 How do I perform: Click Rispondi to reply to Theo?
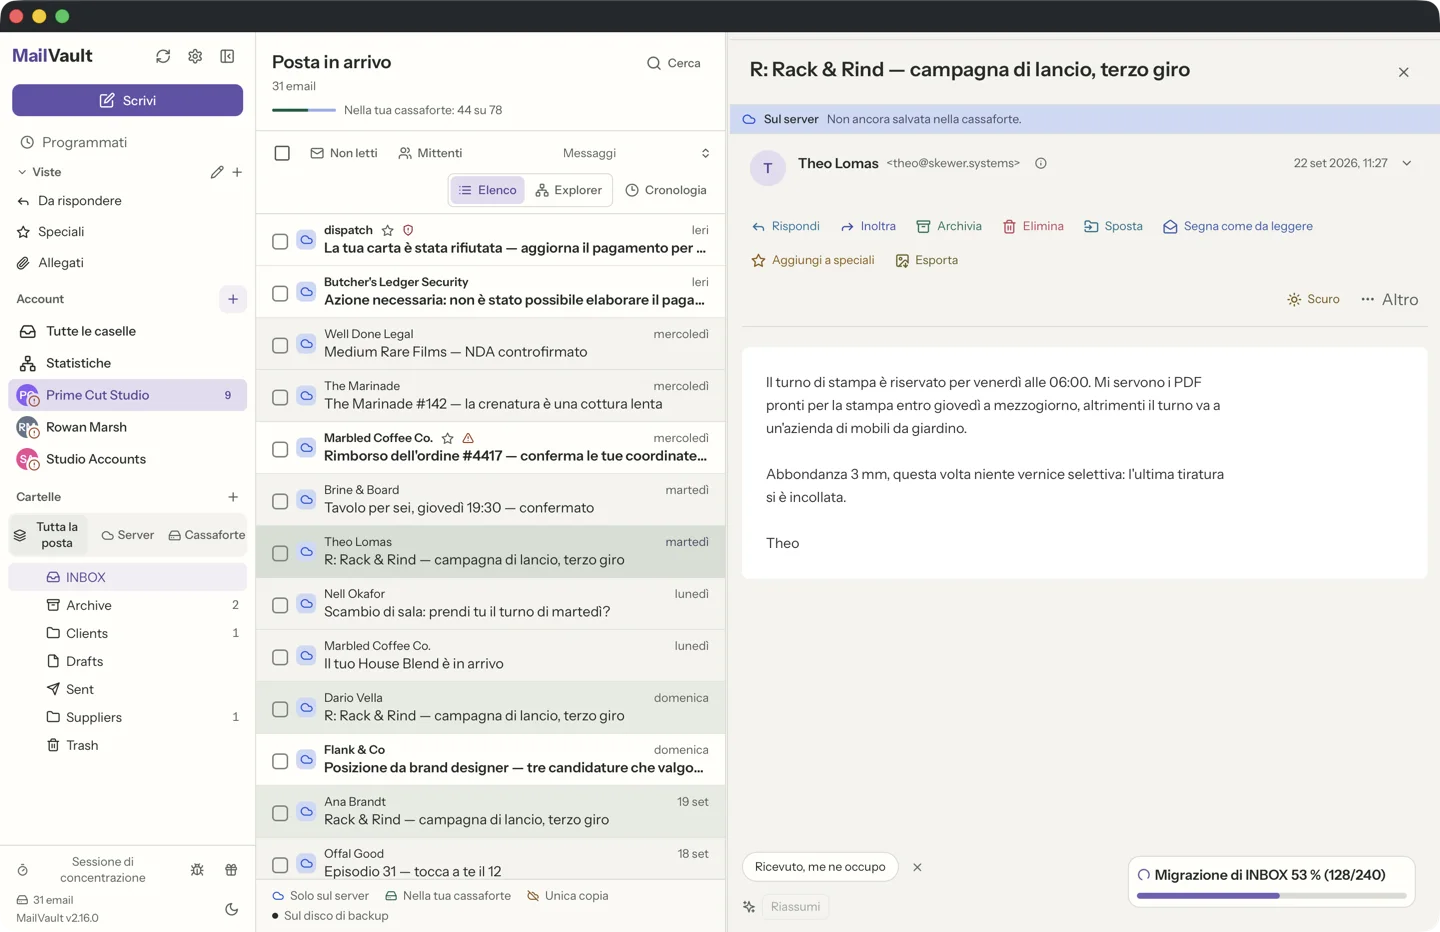coord(786,226)
